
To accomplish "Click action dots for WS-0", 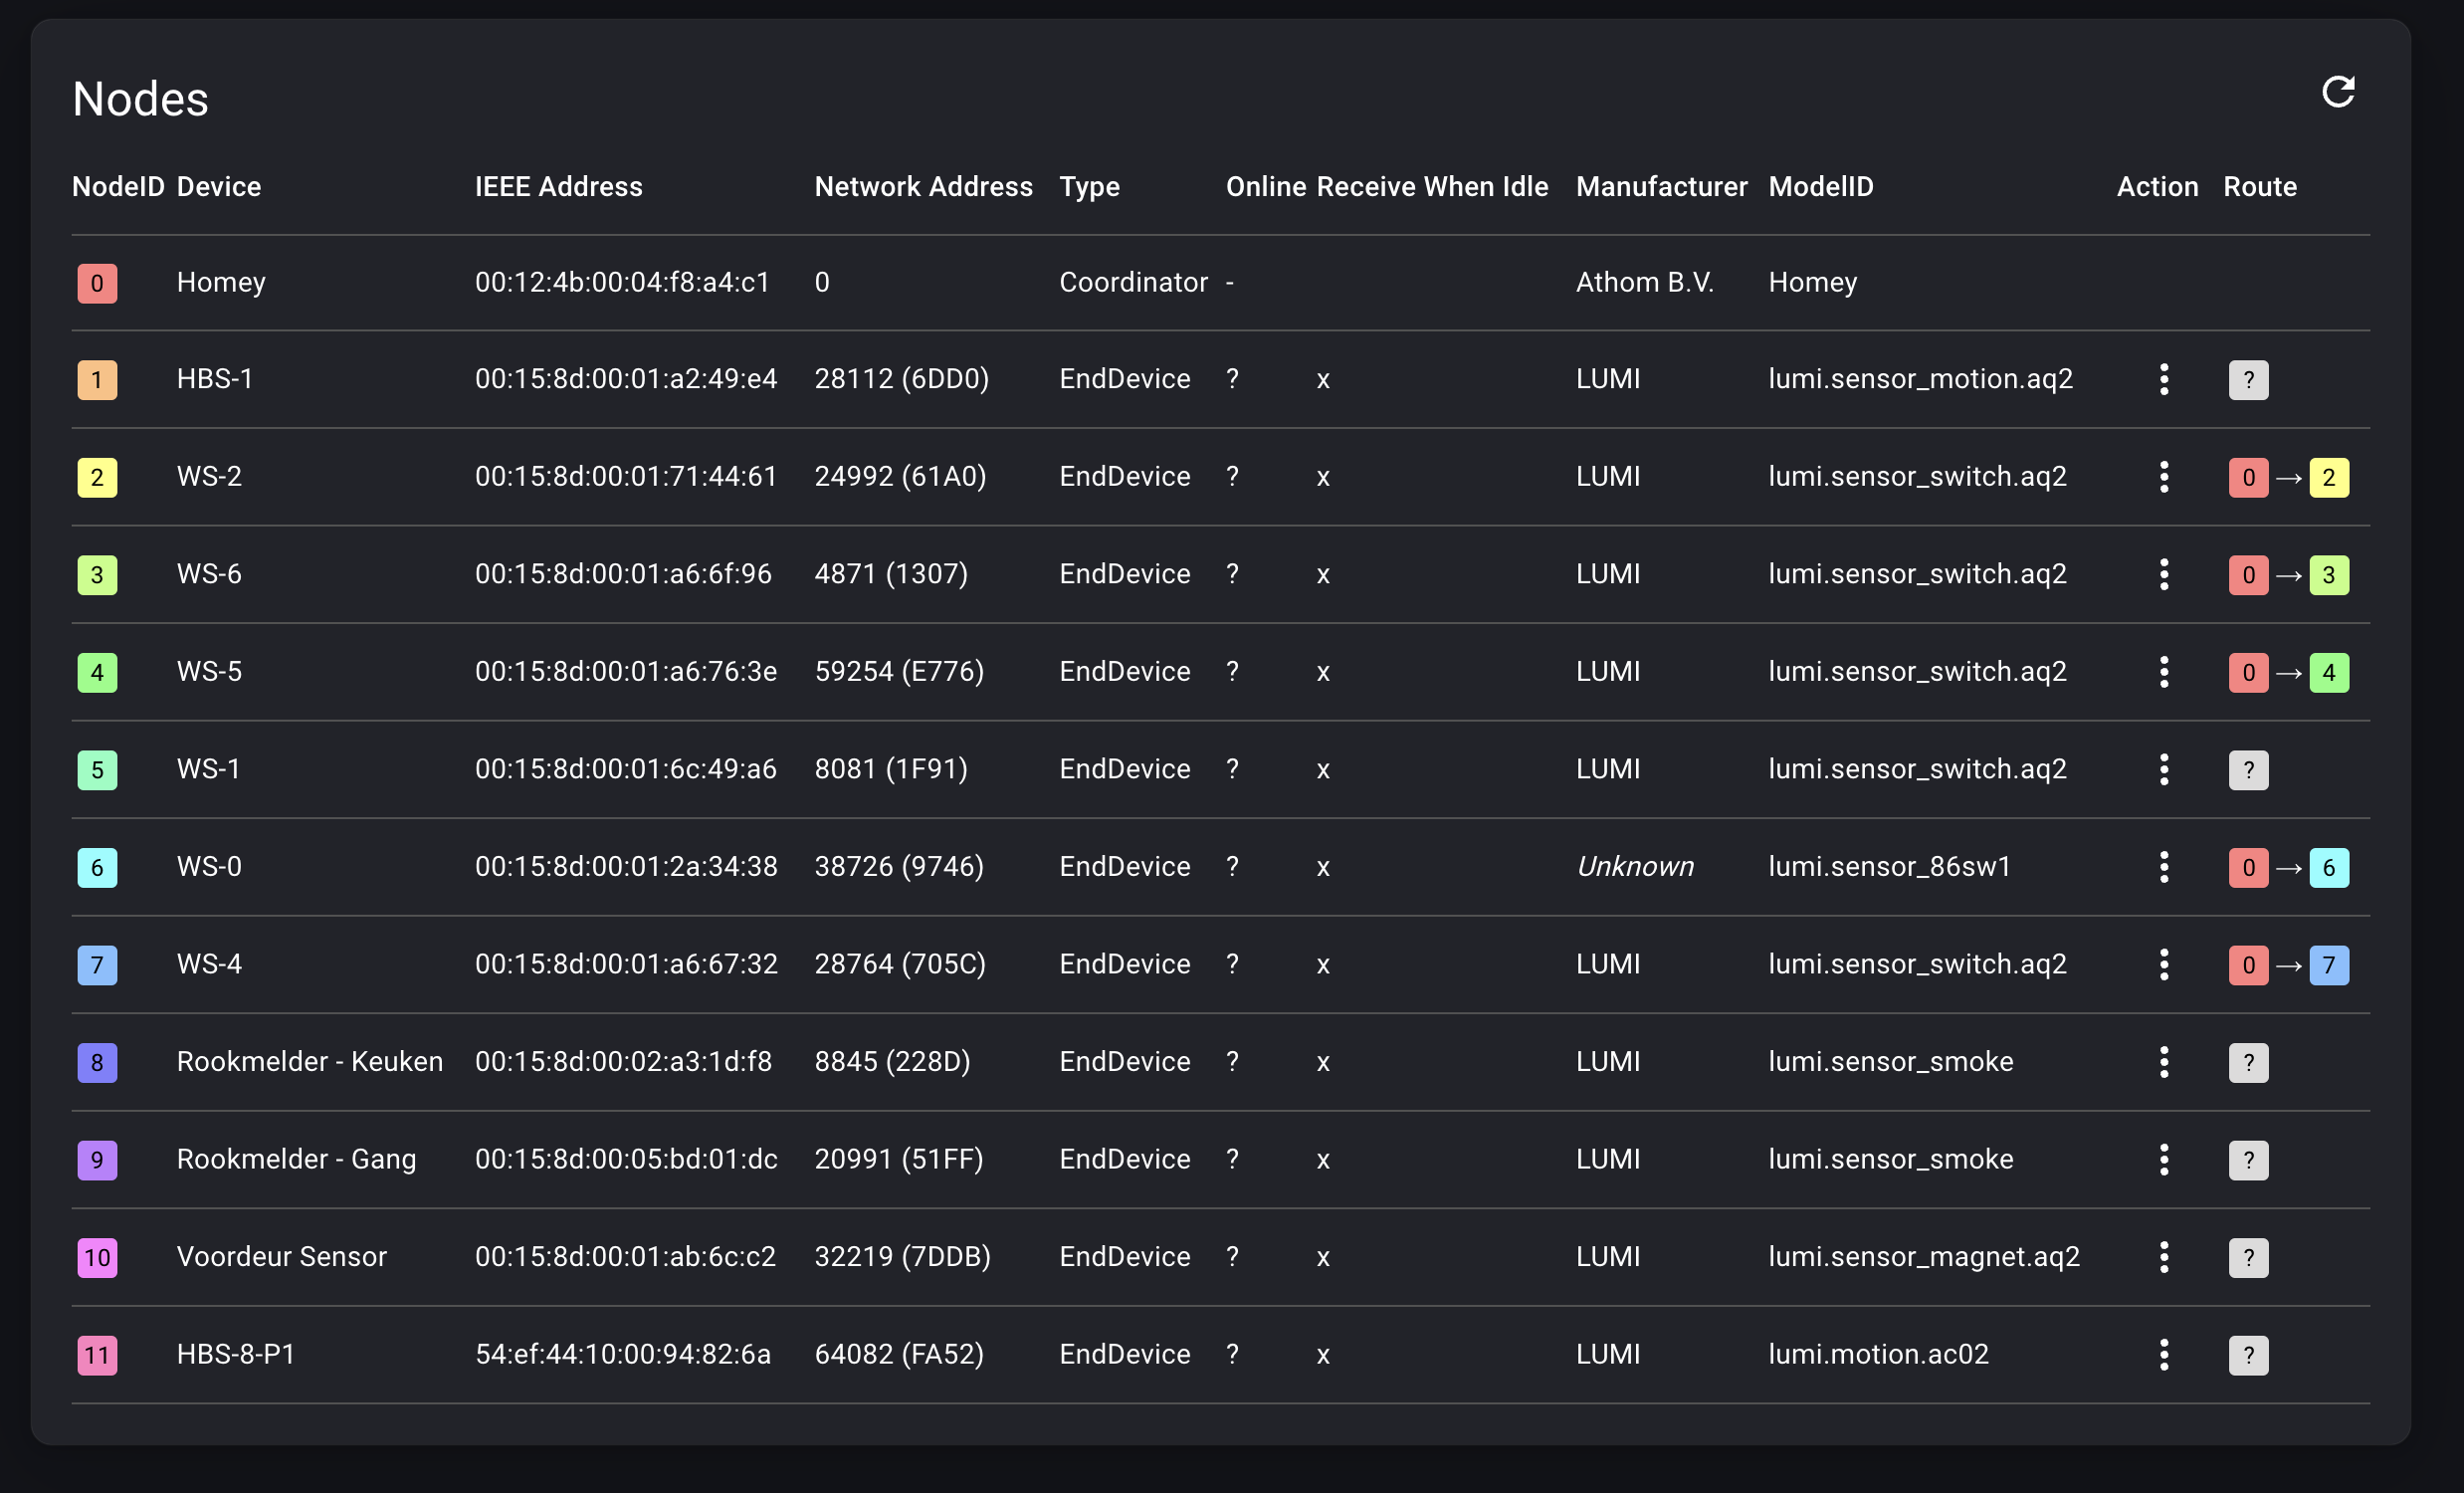I will [x=2163, y=867].
